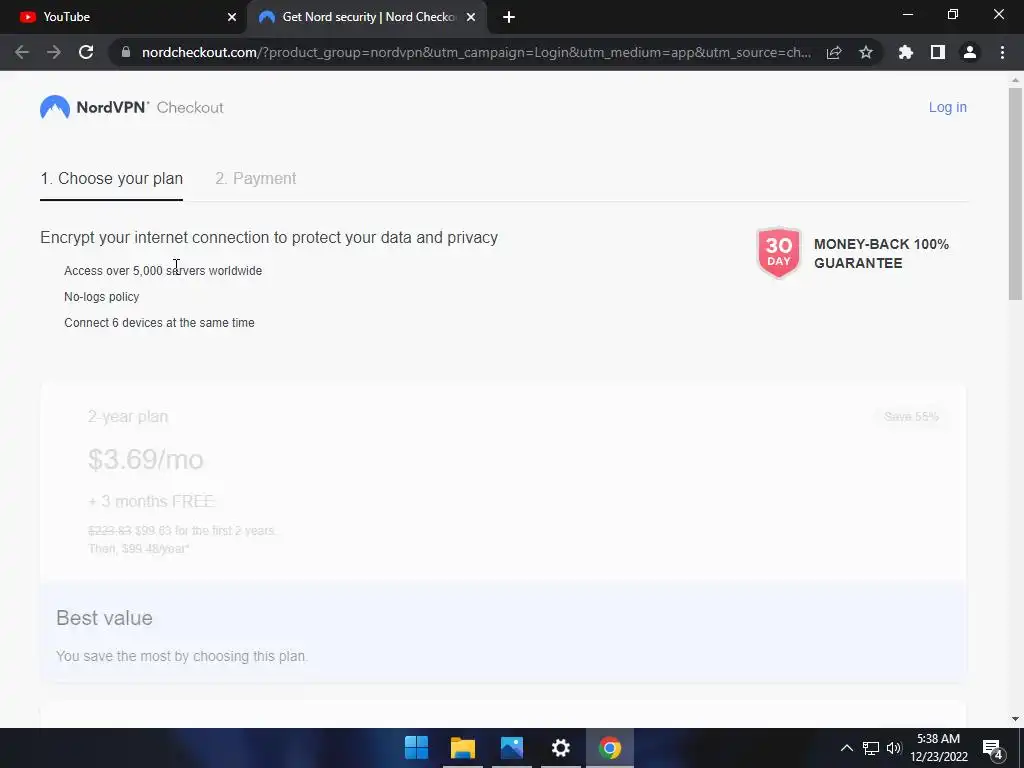
Task: Open a new browser tab
Action: click(x=509, y=17)
